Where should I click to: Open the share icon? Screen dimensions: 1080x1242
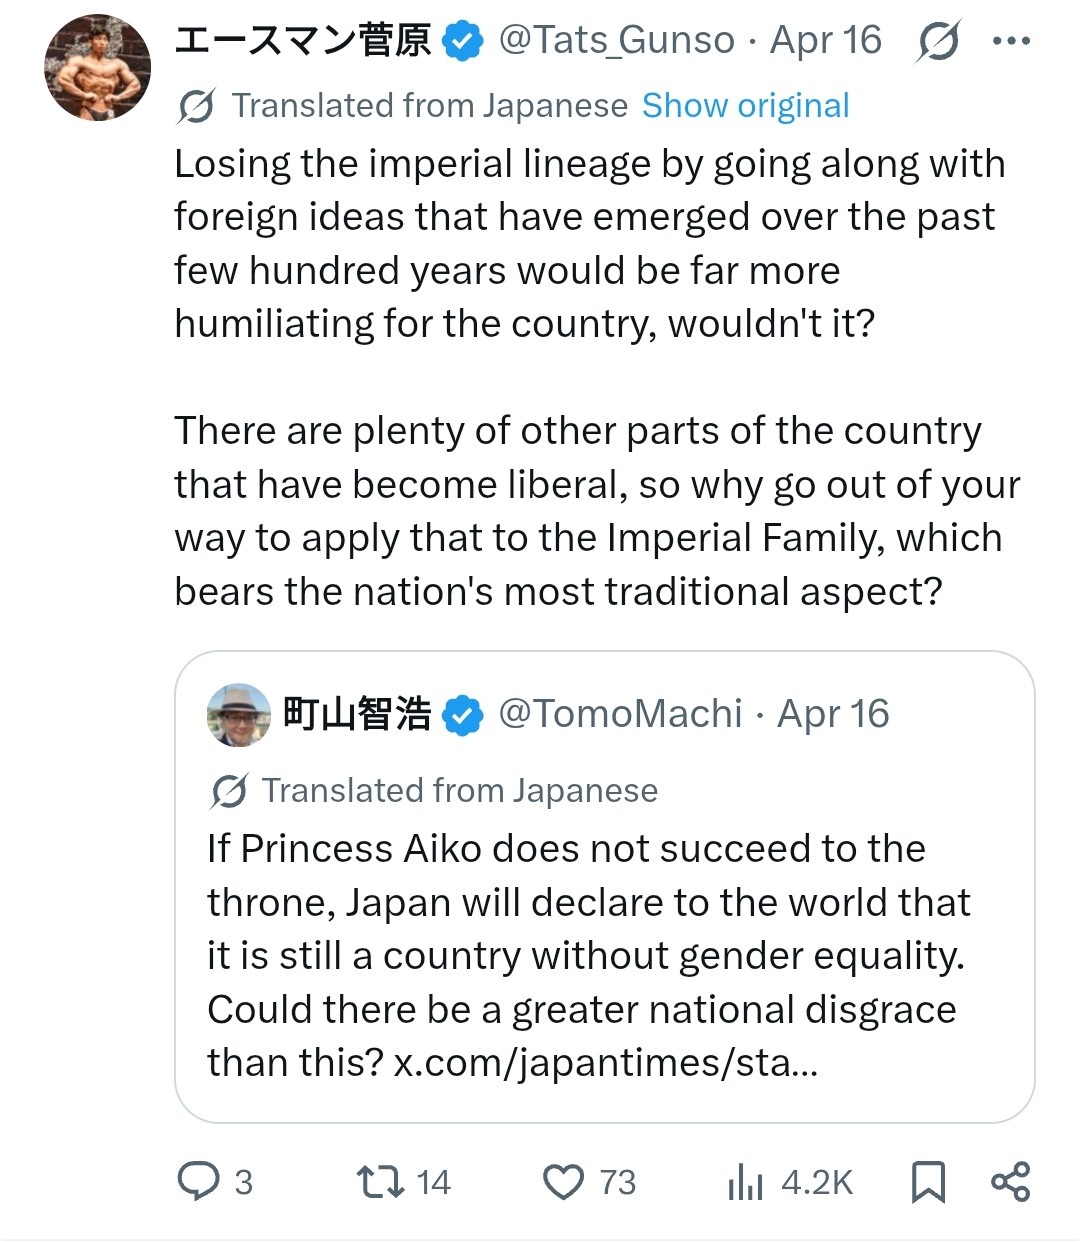tap(1010, 1181)
